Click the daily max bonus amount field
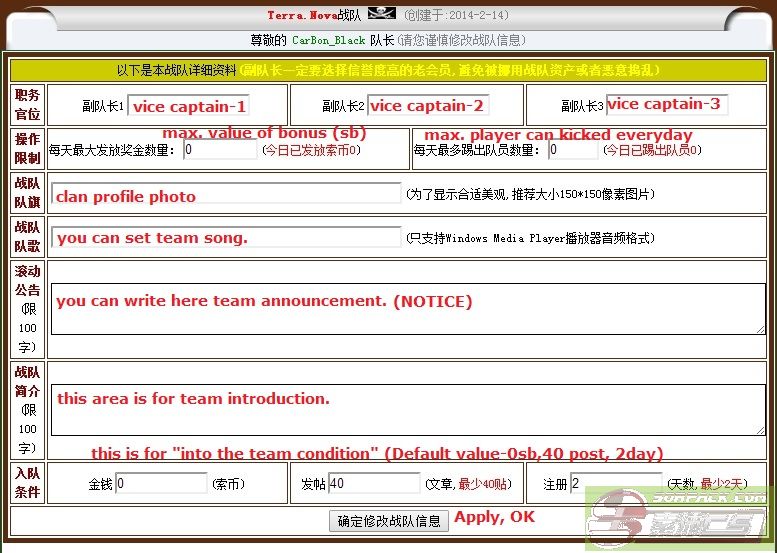 pos(220,150)
